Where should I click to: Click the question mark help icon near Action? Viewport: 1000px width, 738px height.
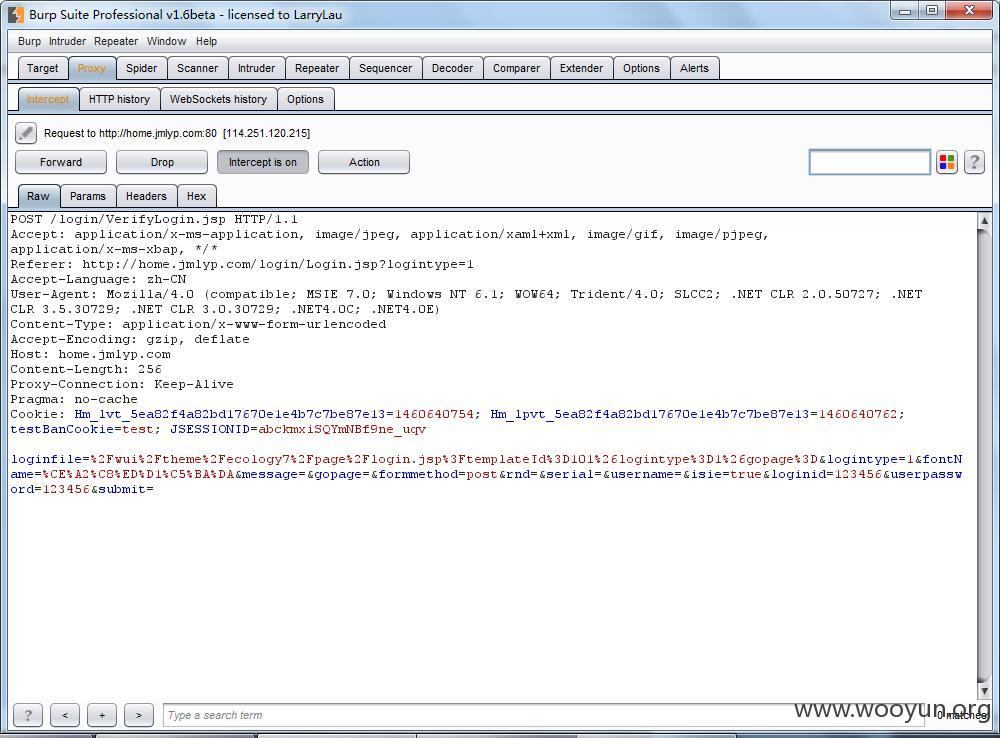(x=974, y=162)
